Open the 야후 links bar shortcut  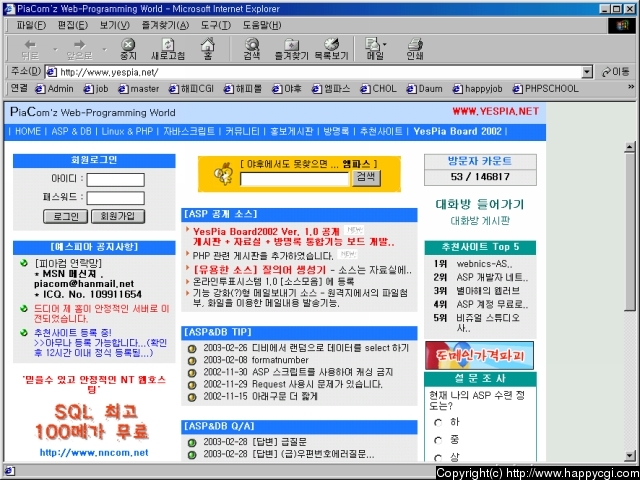click(x=287, y=89)
